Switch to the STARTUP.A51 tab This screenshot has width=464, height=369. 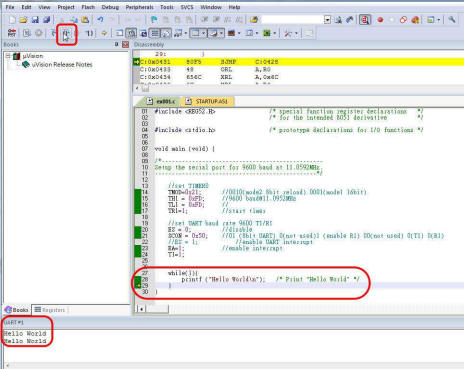click(x=207, y=101)
